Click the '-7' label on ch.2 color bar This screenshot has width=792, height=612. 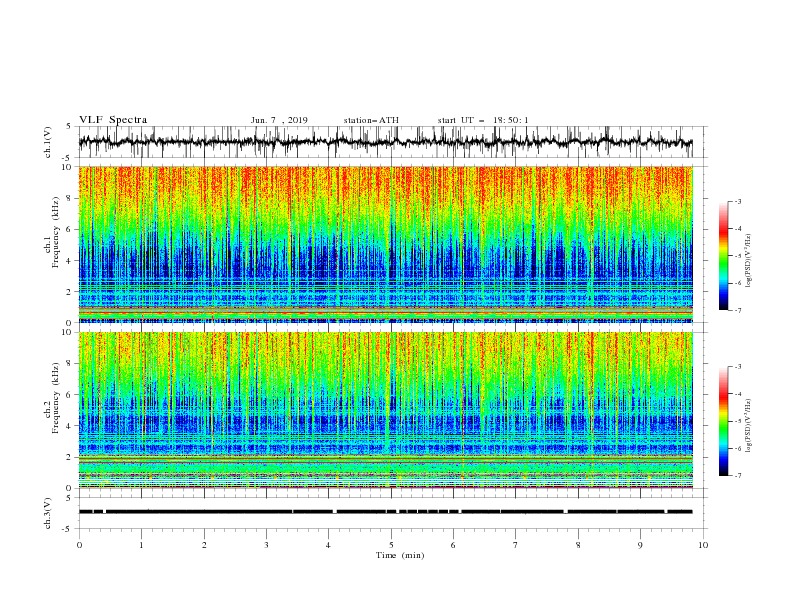point(738,476)
